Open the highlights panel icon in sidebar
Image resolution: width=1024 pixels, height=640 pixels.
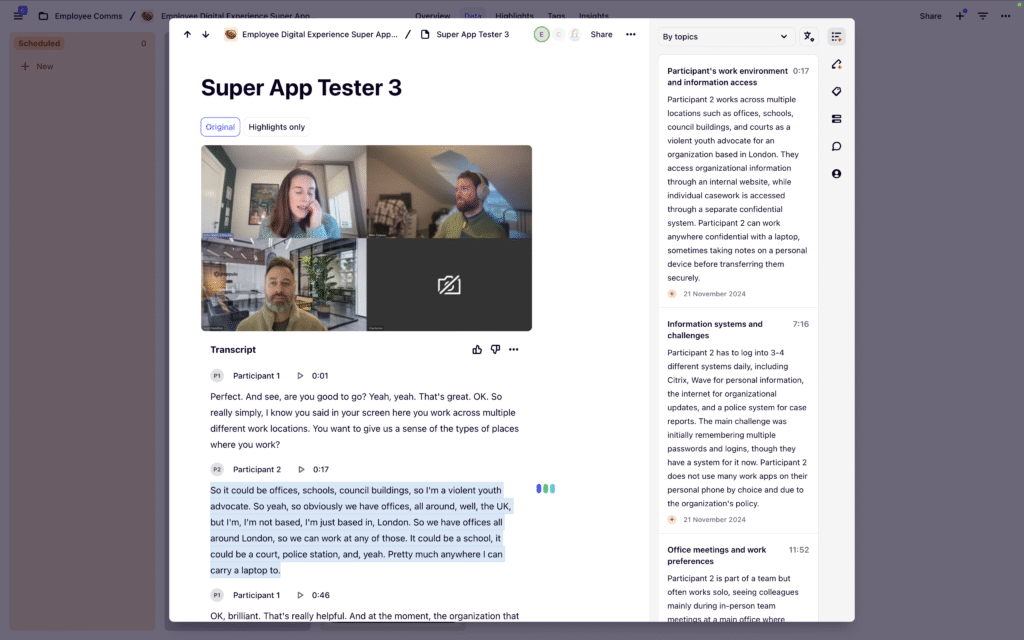836,64
